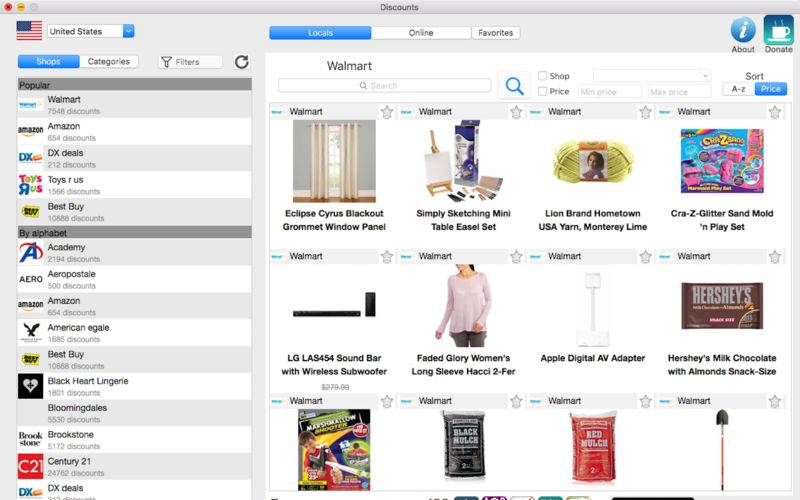Favorite the Apple Digital AV Adapter star
This screenshot has height=500, width=800.
[645, 257]
